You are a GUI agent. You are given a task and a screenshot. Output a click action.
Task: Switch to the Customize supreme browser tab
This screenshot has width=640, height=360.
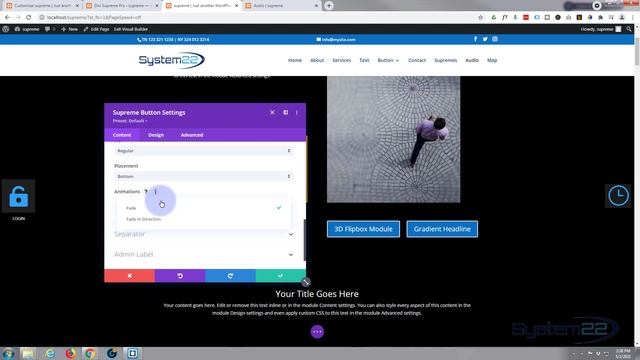[x=42, y=6]
